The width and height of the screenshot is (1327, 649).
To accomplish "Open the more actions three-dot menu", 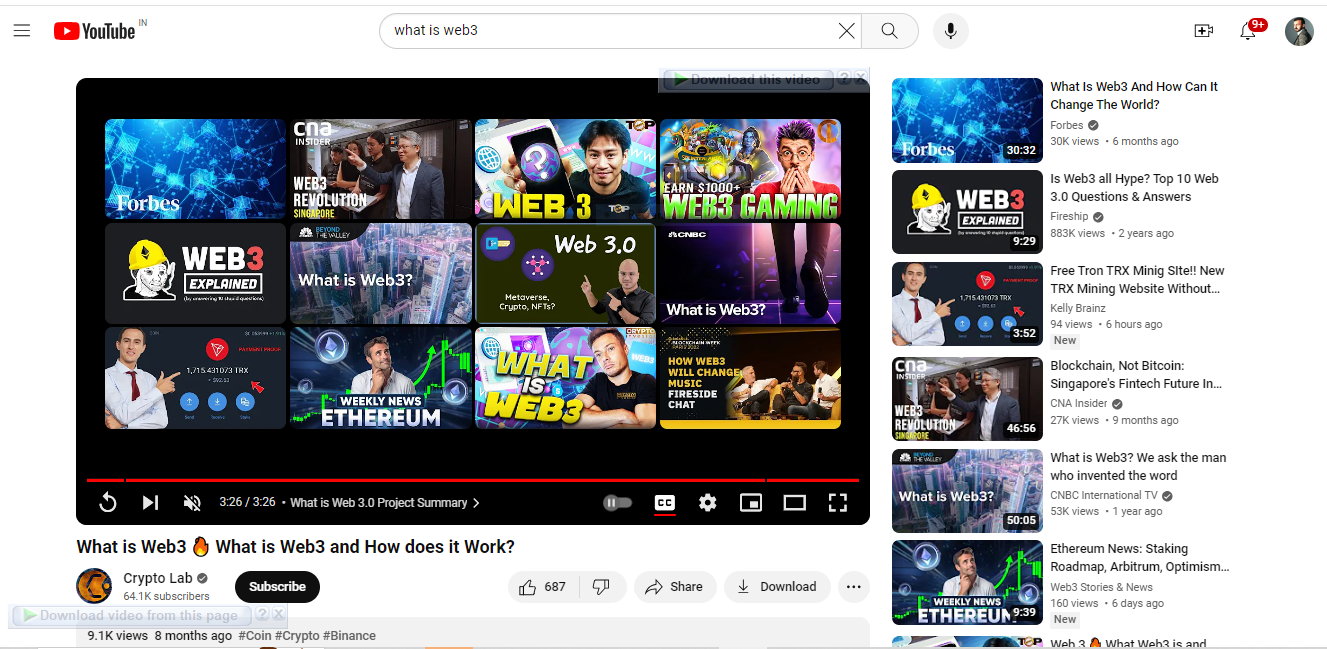I will coord(853,587).
